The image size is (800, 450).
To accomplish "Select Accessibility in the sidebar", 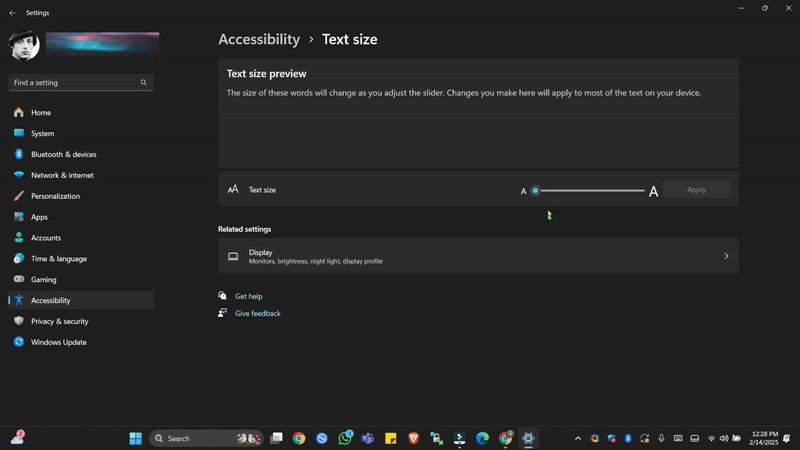I will tap(81, 301).
